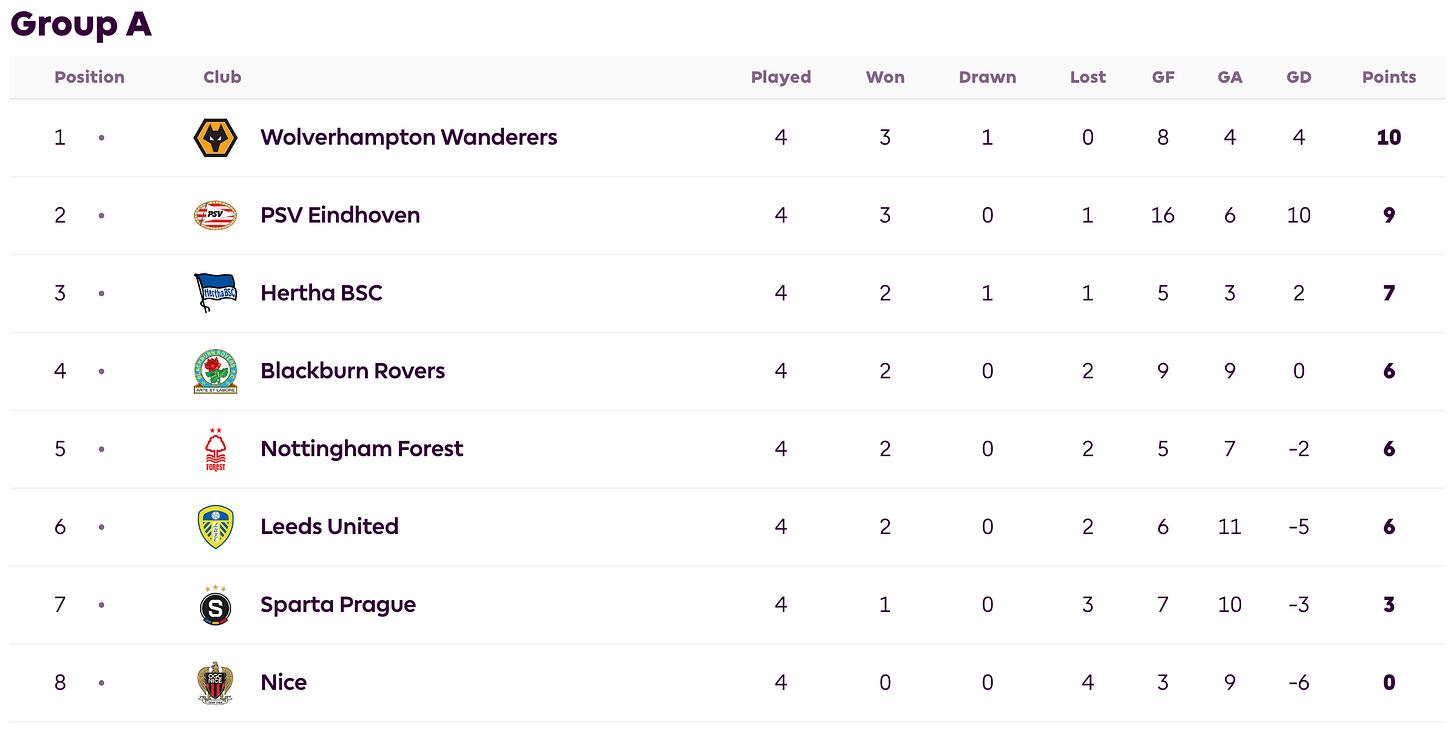The width and height of the screenshot is (1456, 733).
Task: Open the PSV Eindhoven club name link
Action: tap(340, 215)
